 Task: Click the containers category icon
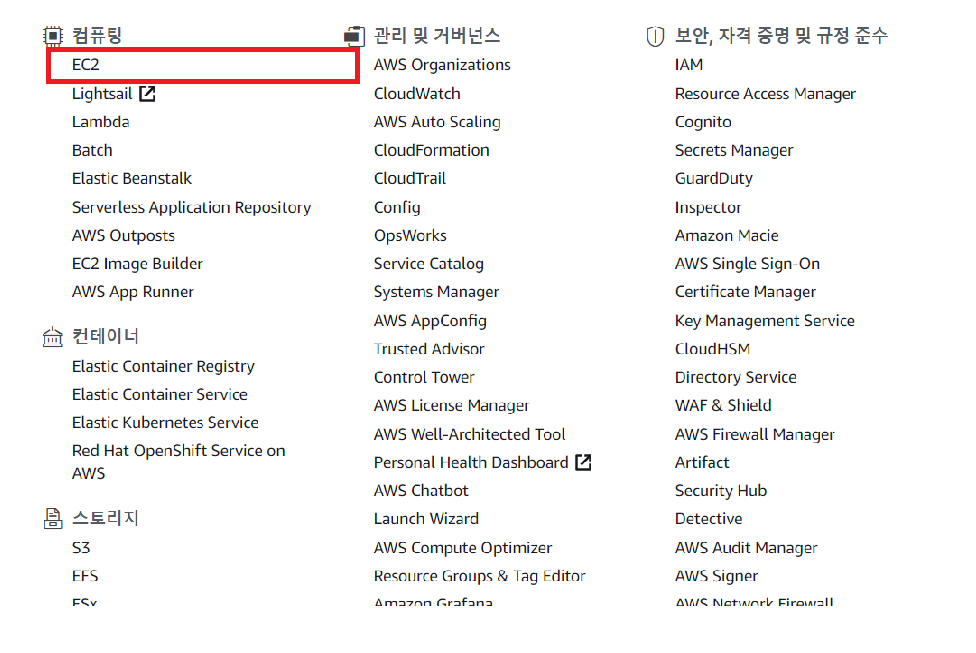point(53,337)
